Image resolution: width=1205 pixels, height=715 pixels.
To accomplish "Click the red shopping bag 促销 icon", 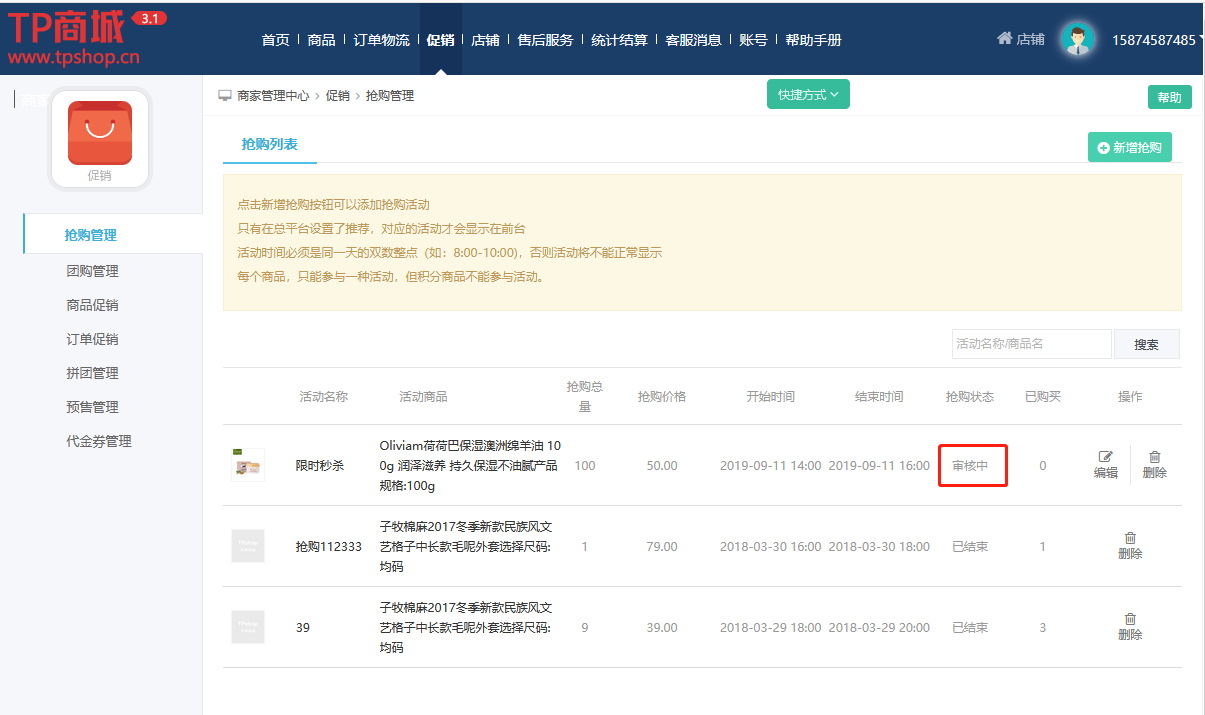I will click(100, 132).
